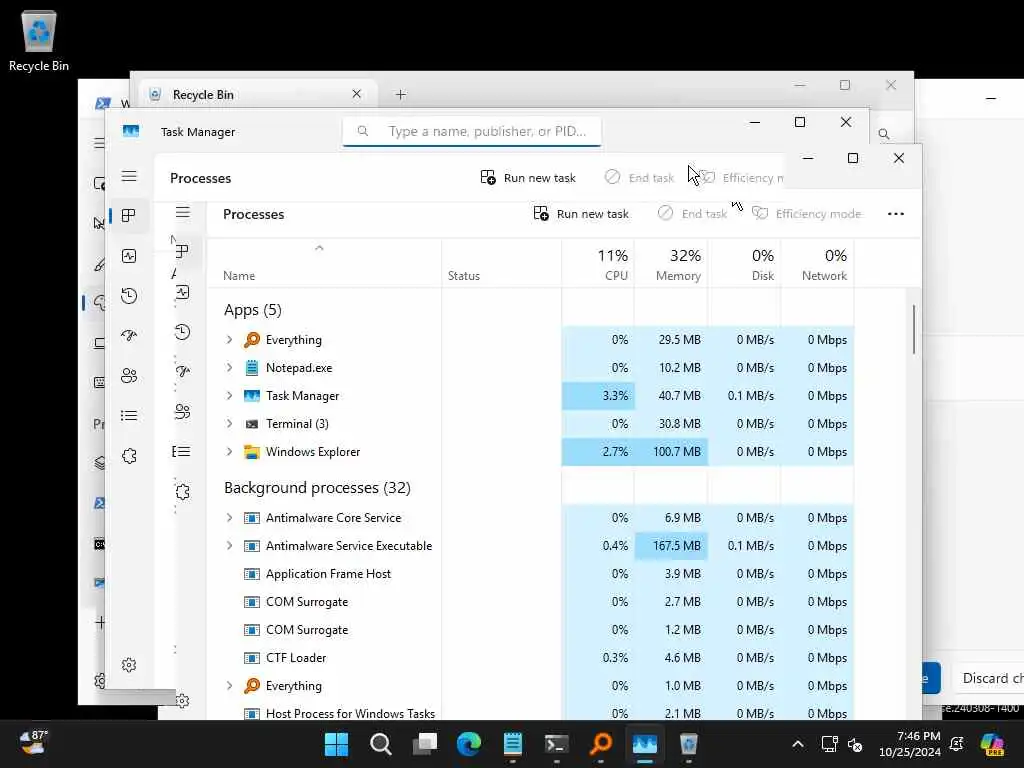Expand Everything under Background processes
1024x768 pixels.
coord(229,686)
